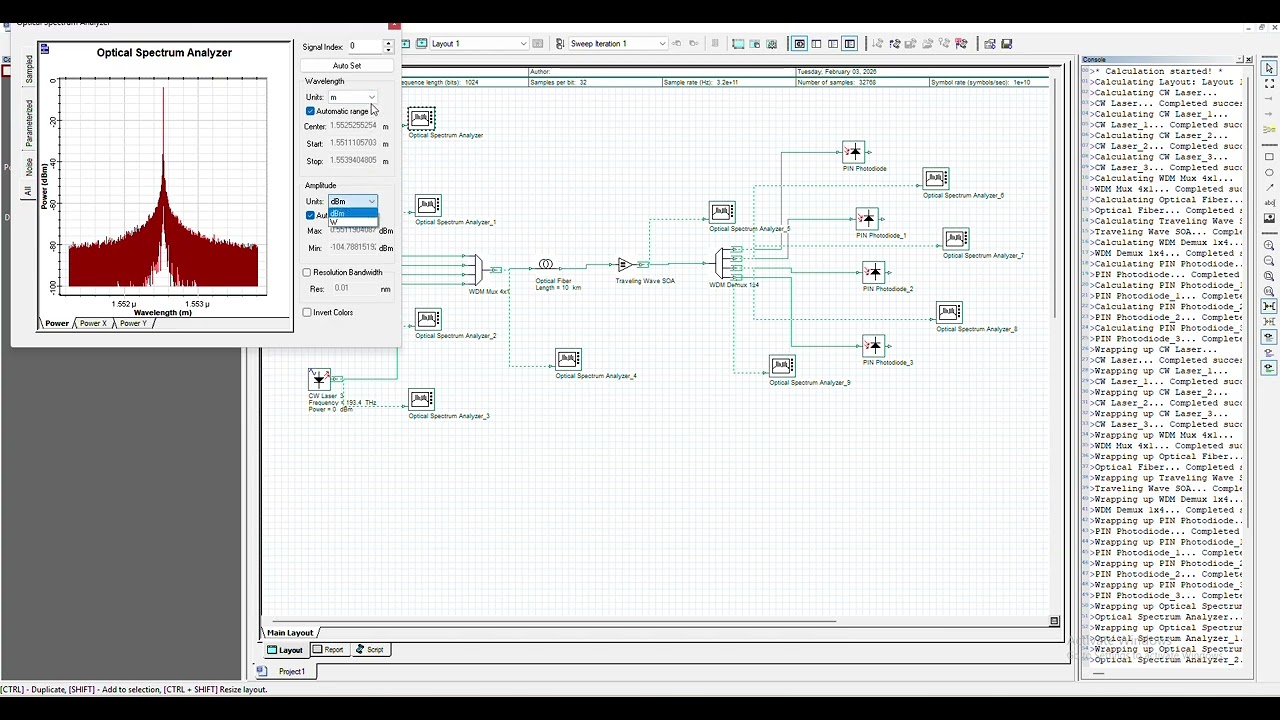Increase the Signal Index value
This screenshot has height=720, width=1280.
[388, 43]
